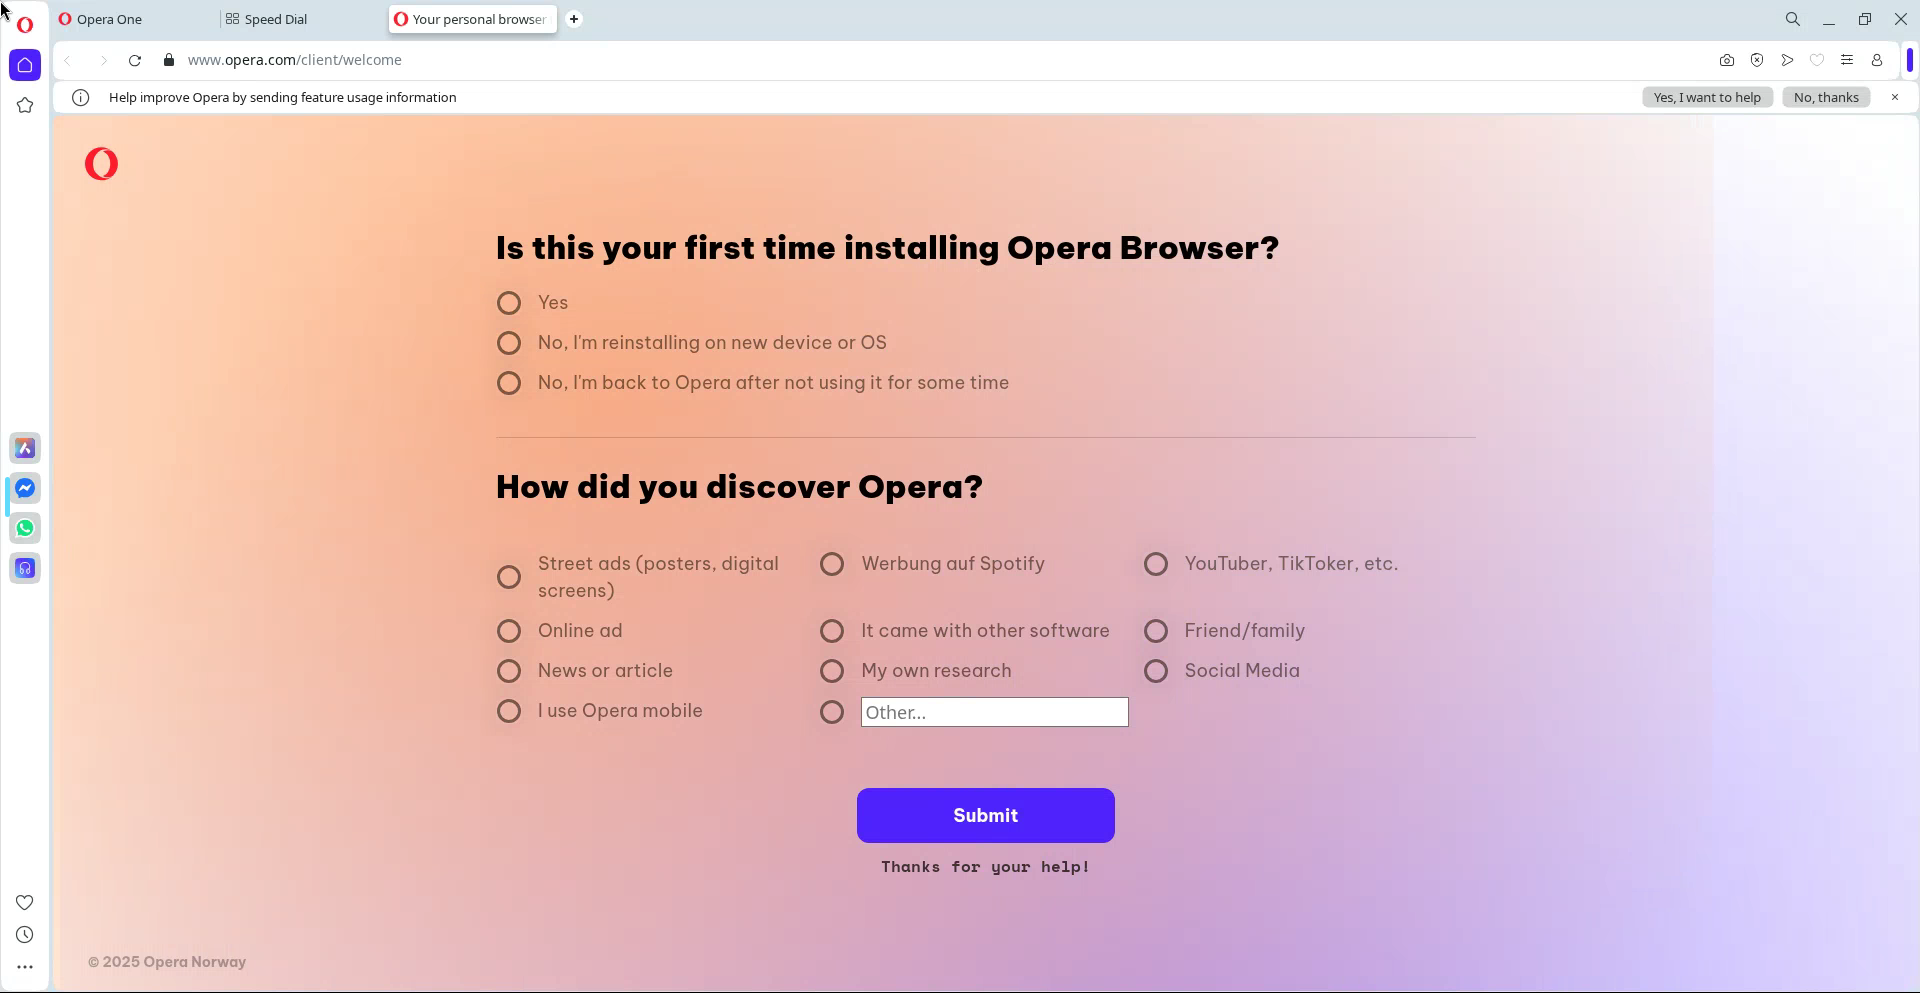
Task: Open the ad blocker shield icon
Action: 1756,60
